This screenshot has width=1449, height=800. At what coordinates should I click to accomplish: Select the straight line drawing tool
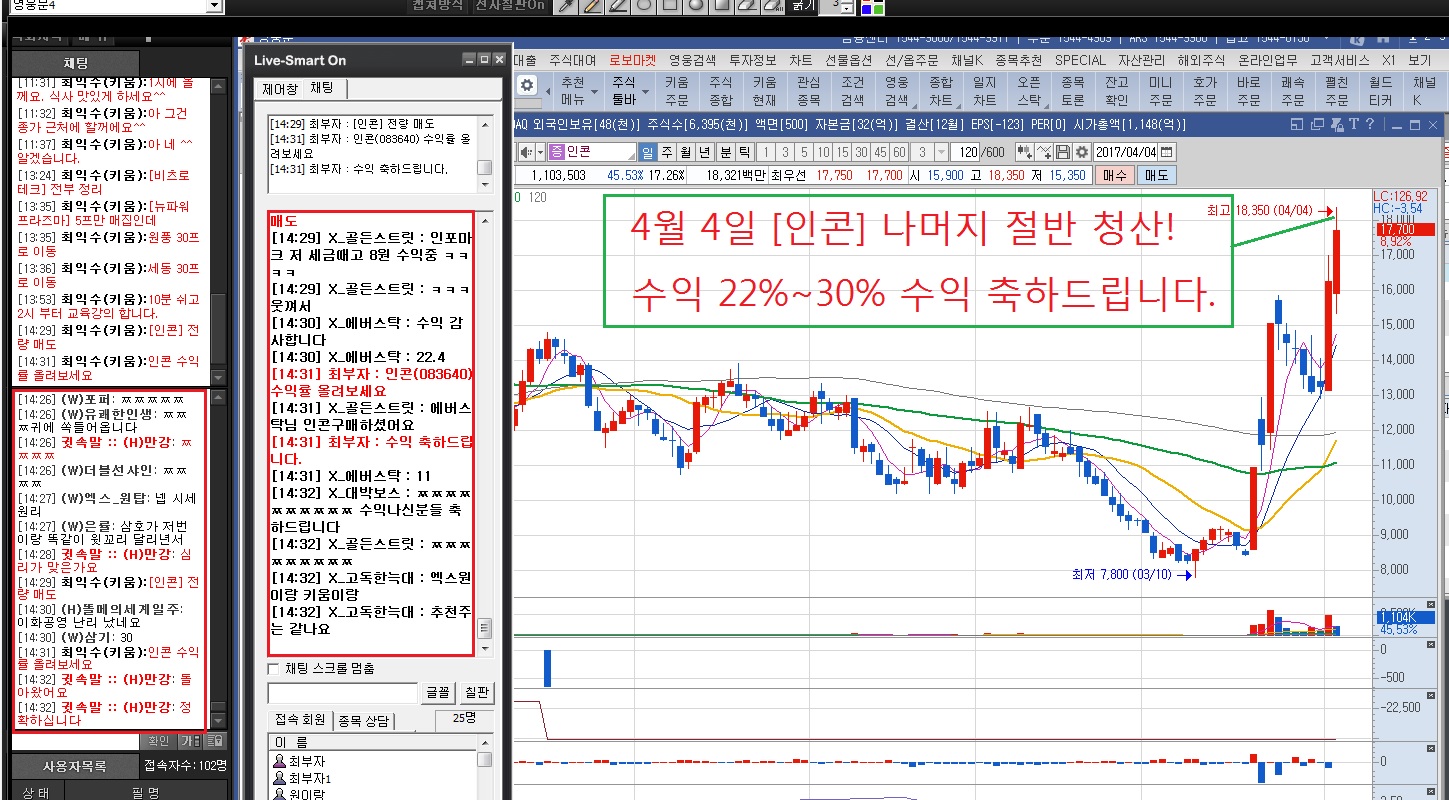(617, 6)
